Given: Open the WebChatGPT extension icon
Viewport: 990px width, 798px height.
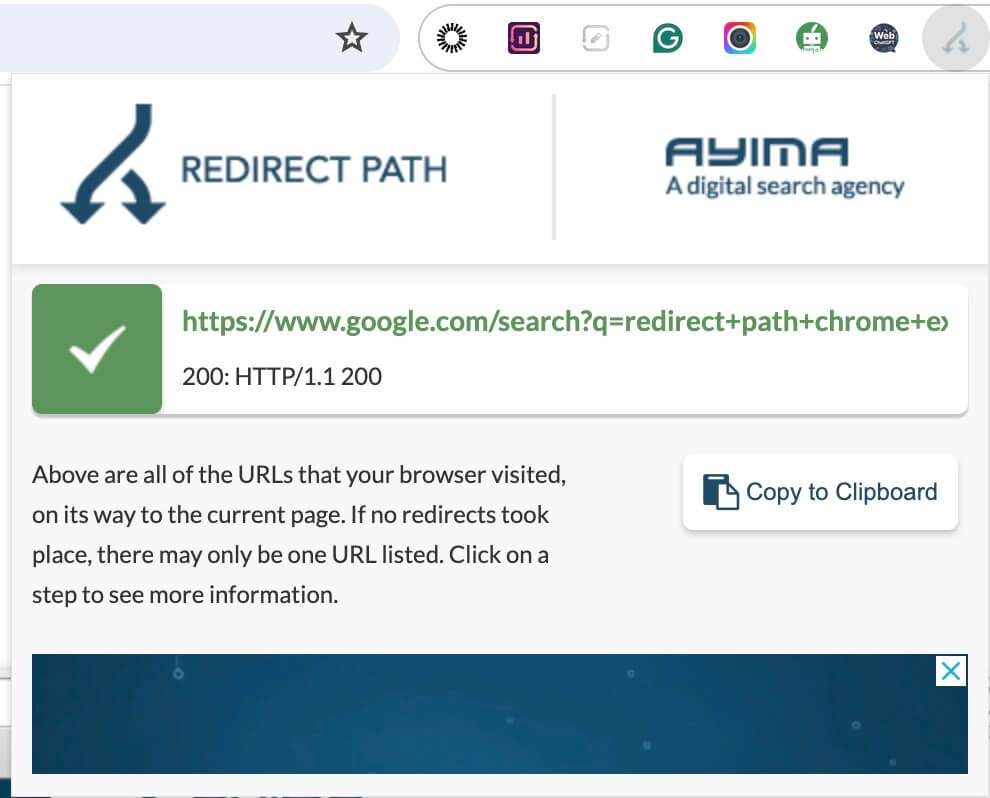Looking at the screenshot, I should [884, 38].
